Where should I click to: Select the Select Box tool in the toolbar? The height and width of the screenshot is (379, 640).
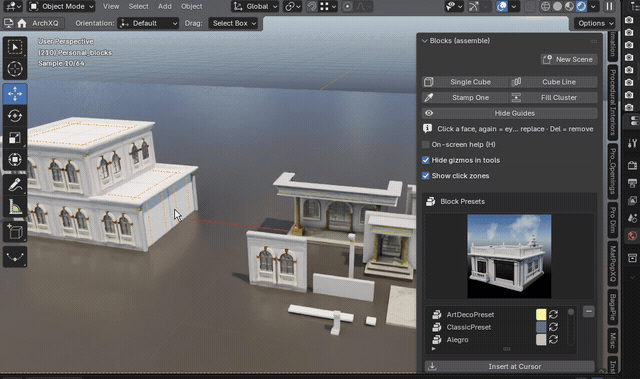pos(15,47)
